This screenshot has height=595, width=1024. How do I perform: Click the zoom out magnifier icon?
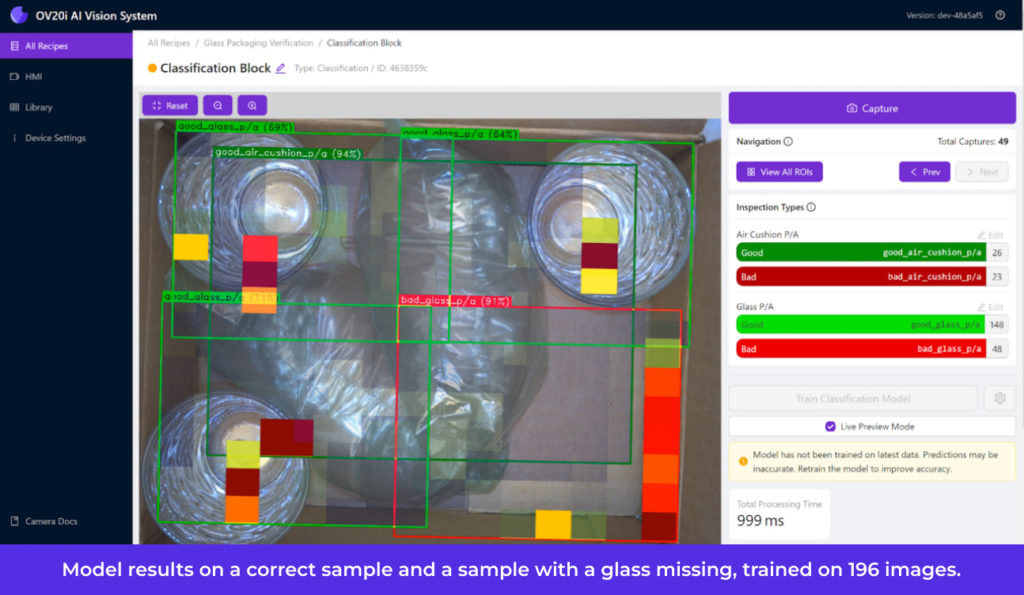217,105
